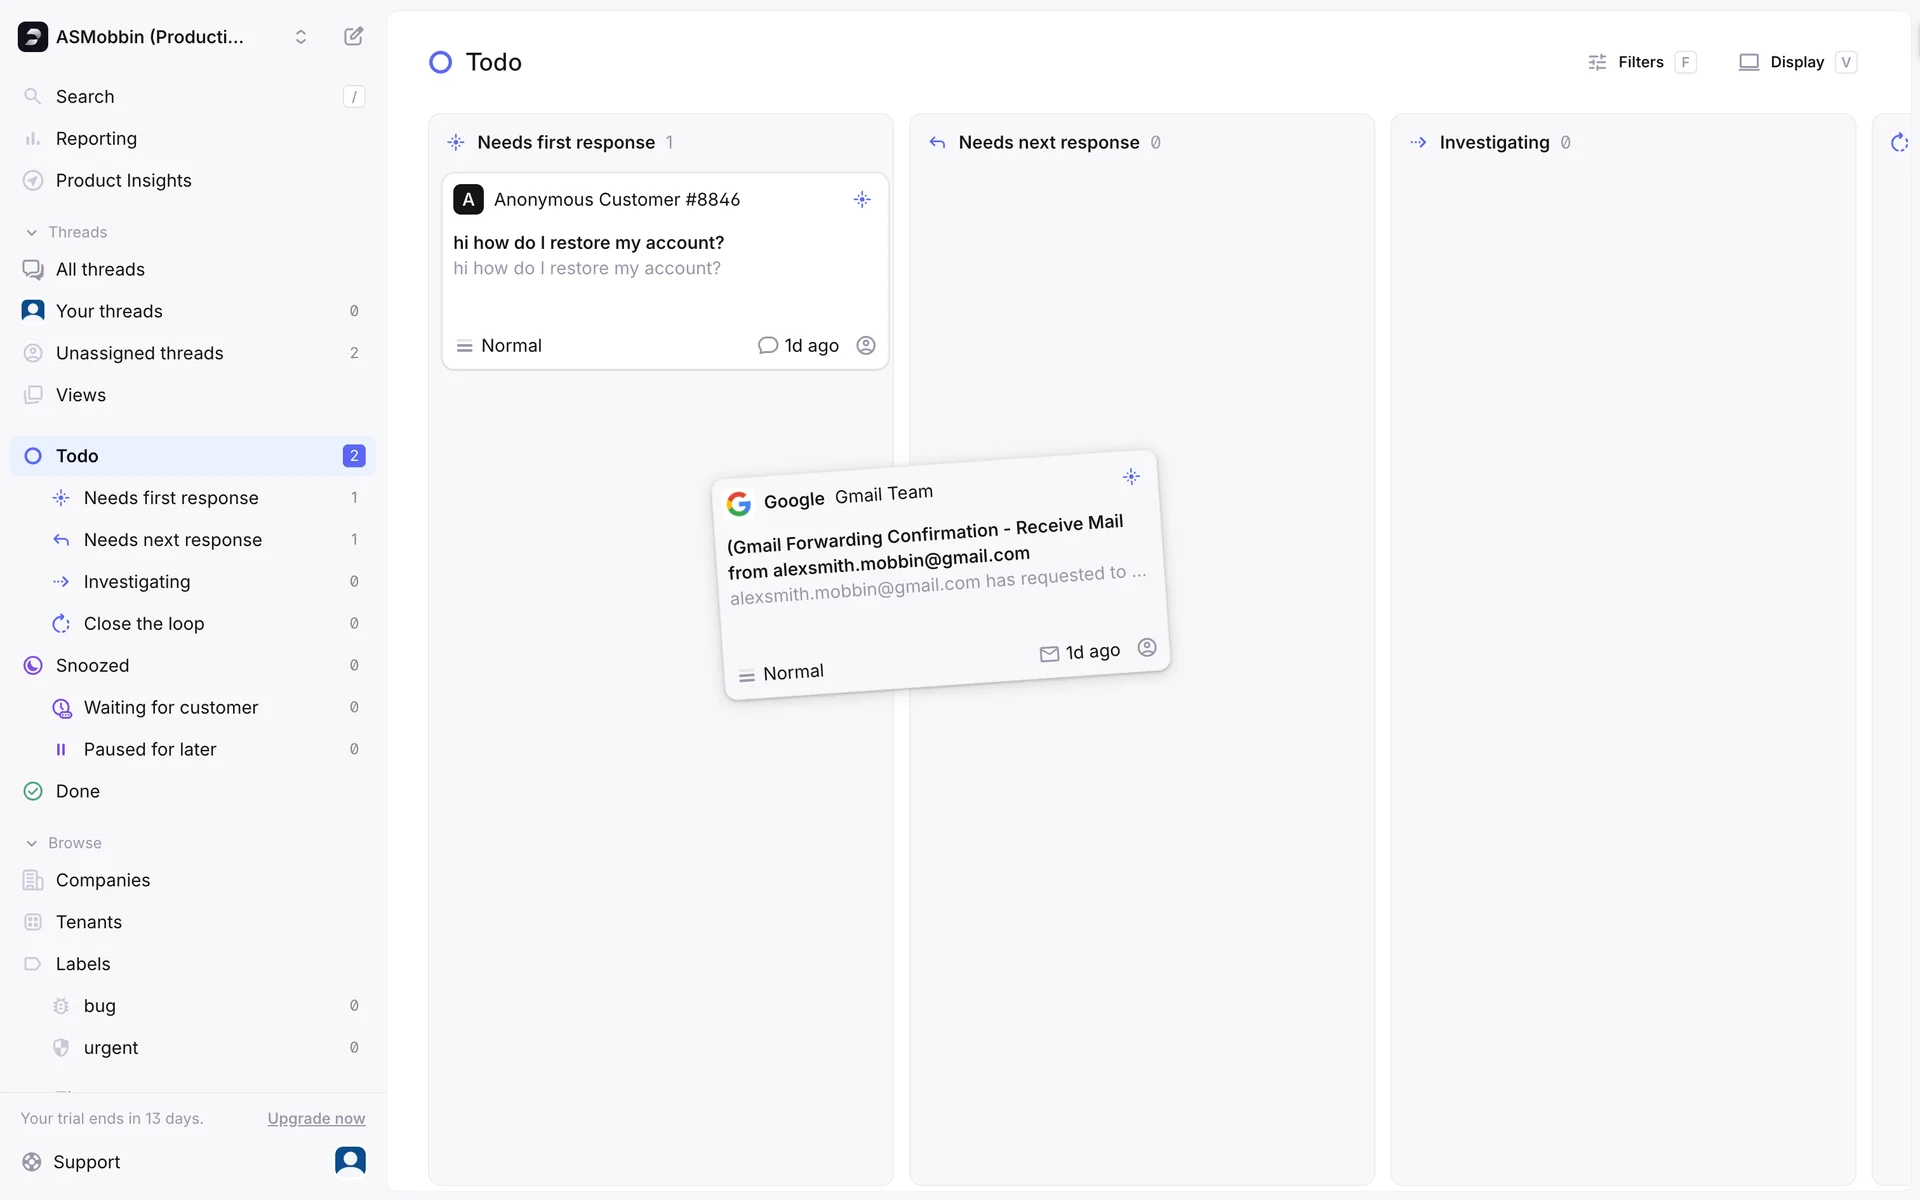Select the urgent label
Viewport: 1920px width, 1200px height.
[x=110, y=1048]
